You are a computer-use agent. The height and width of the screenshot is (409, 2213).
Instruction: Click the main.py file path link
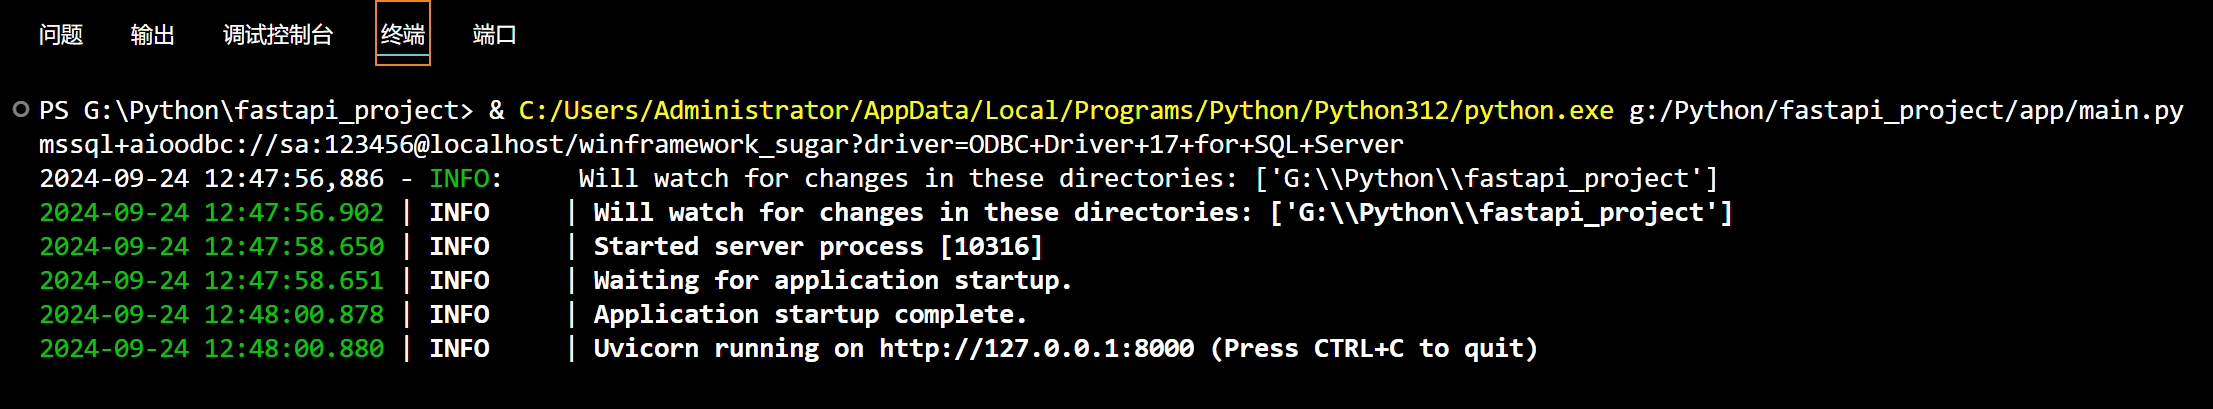click(x=1905, y=110)
